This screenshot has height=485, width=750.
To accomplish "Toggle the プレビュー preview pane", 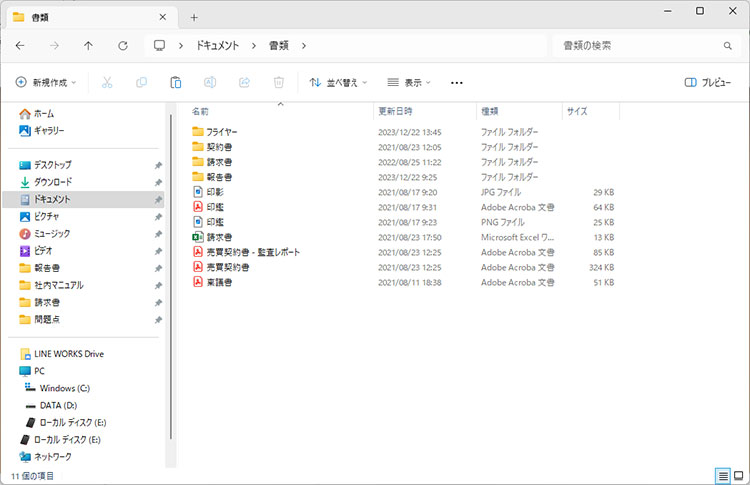I will pyautogui.click(x=707, y=83).
